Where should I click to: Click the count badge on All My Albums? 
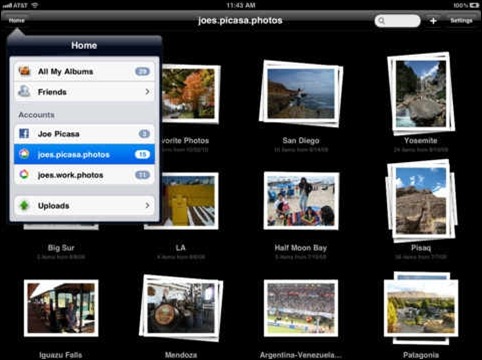pos(143,71)
